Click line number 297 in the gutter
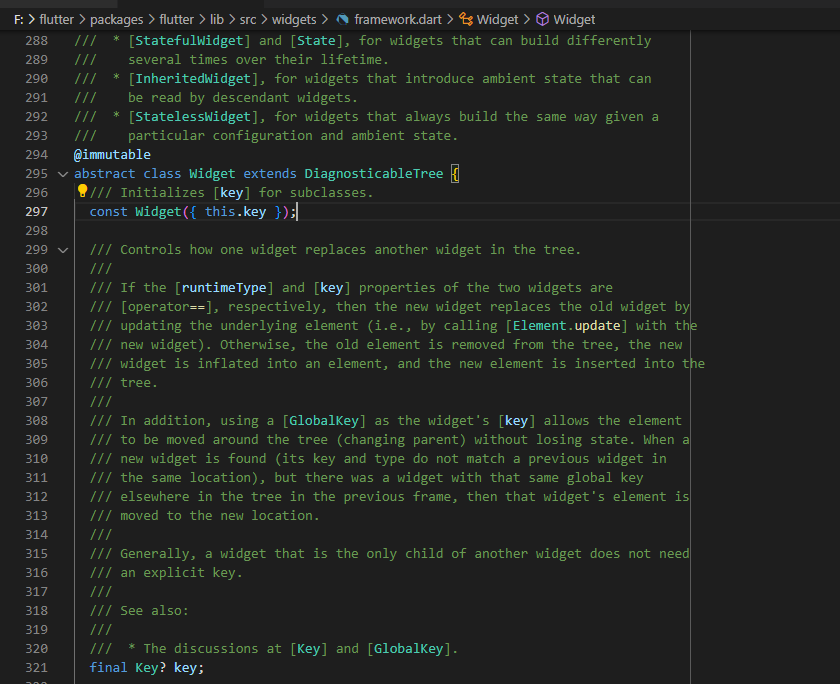Screen dimensions: 840x684 [x=36, y=212]
